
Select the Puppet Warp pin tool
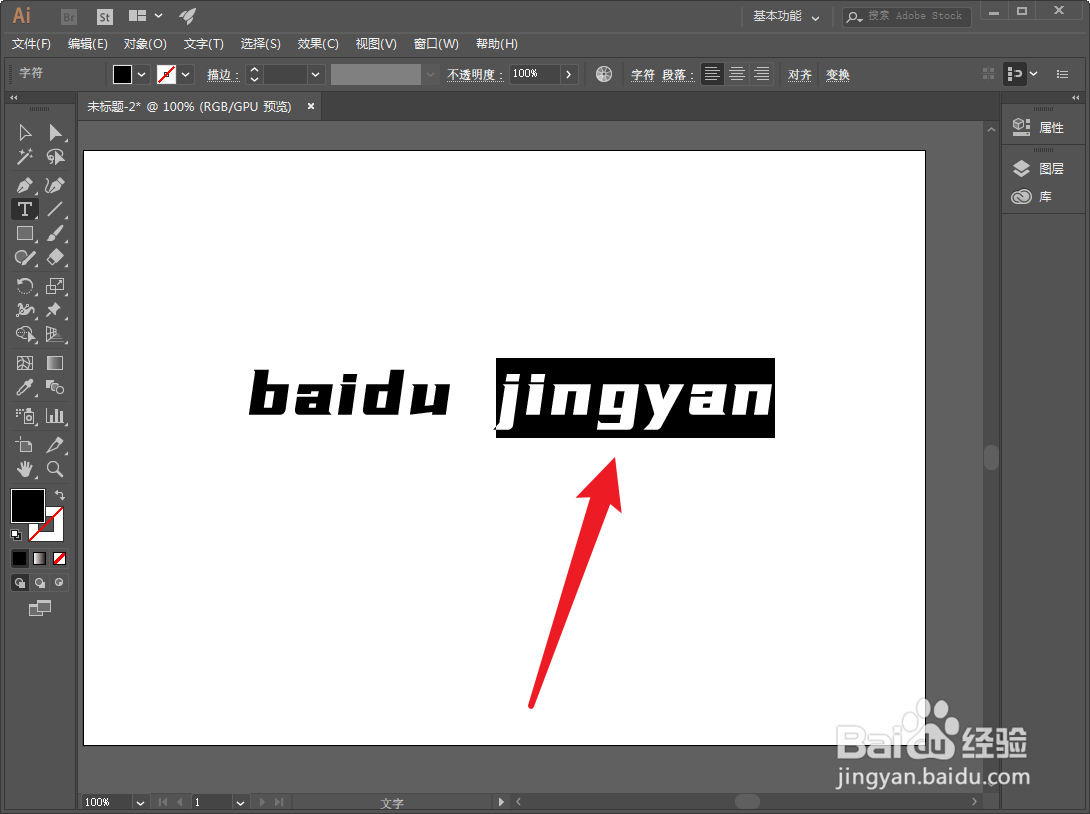[x=55, y=310]
